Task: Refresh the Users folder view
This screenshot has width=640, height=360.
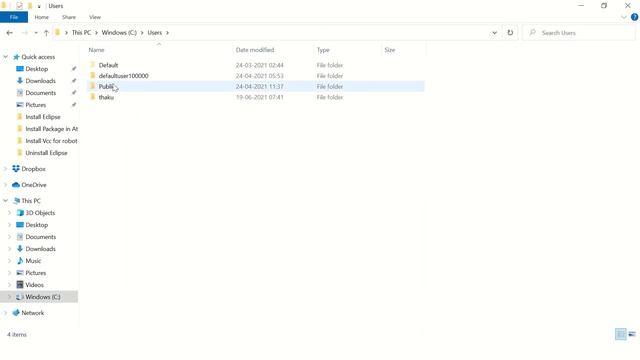Action: click(x=510, y=33)
